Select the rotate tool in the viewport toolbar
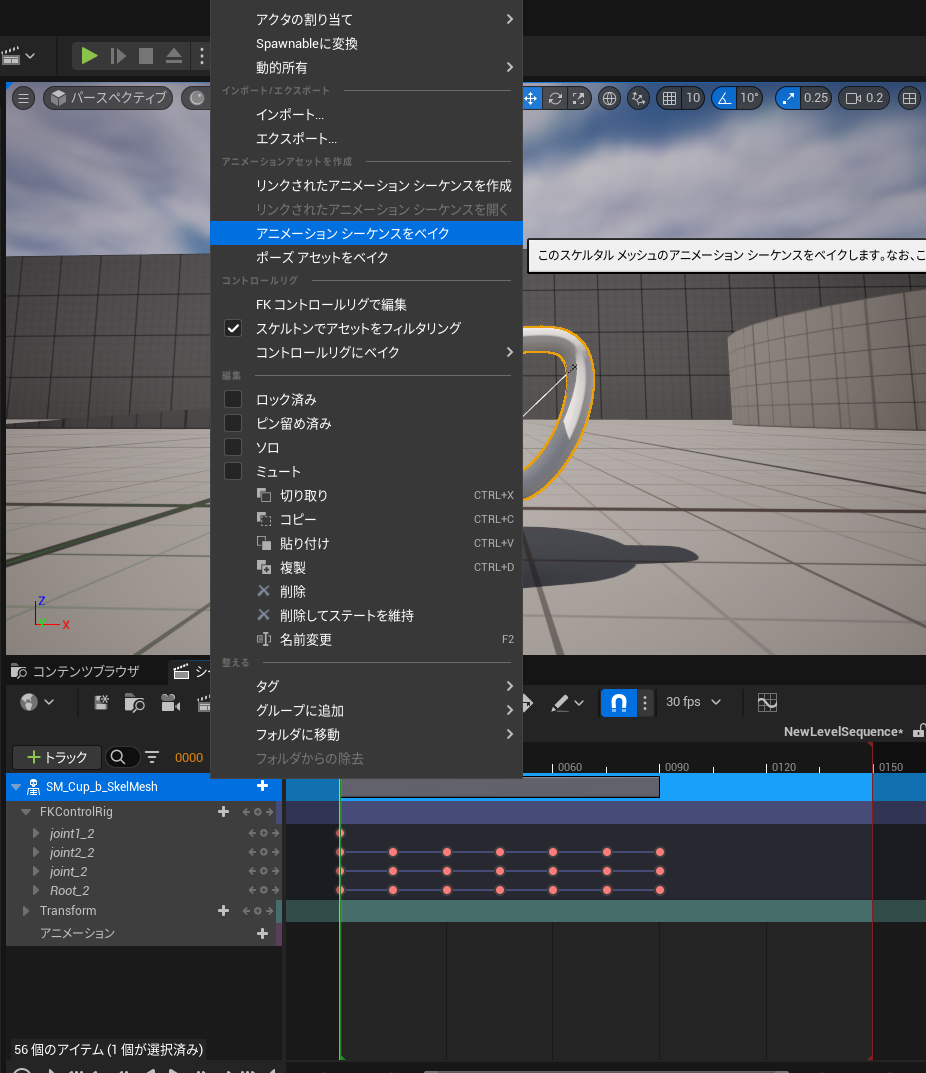 pyautogui.click(x=557, y=97)
